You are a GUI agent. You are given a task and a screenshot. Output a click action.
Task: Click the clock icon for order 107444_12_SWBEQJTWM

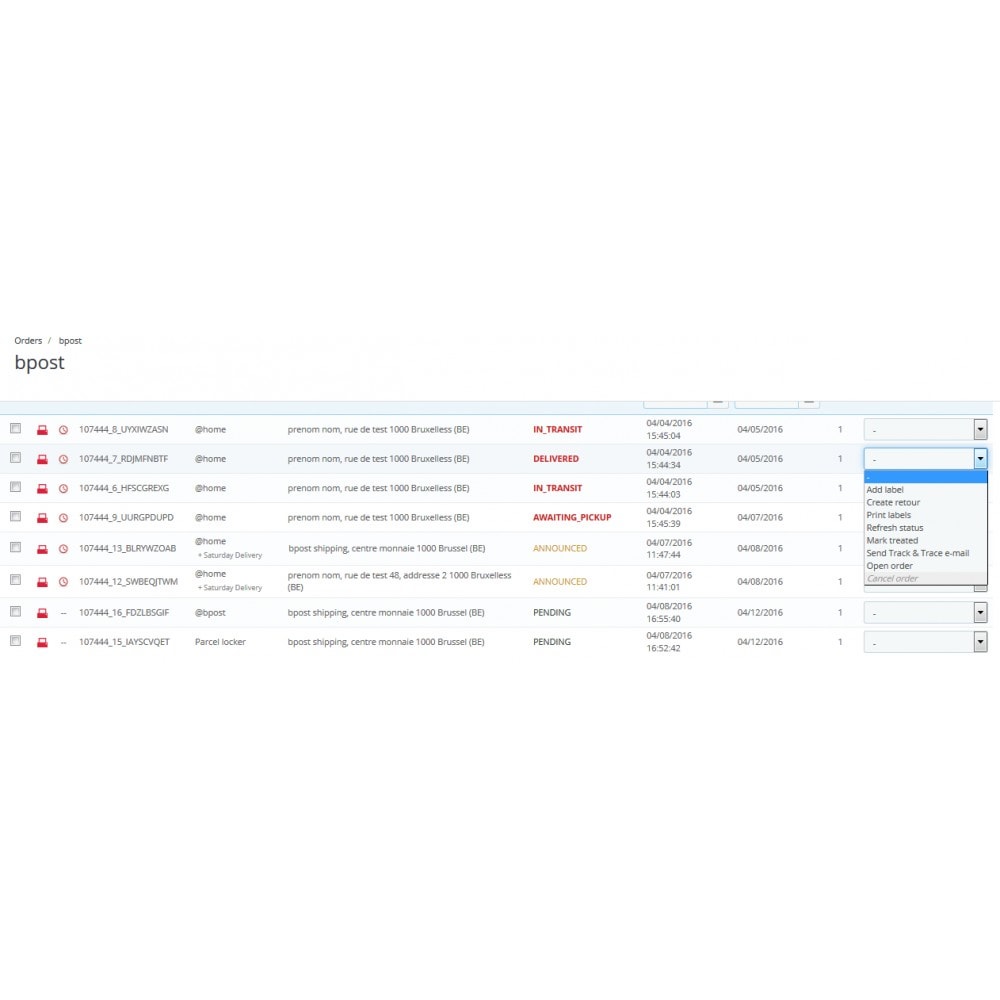pyautogui.click(x=63, y=582)
